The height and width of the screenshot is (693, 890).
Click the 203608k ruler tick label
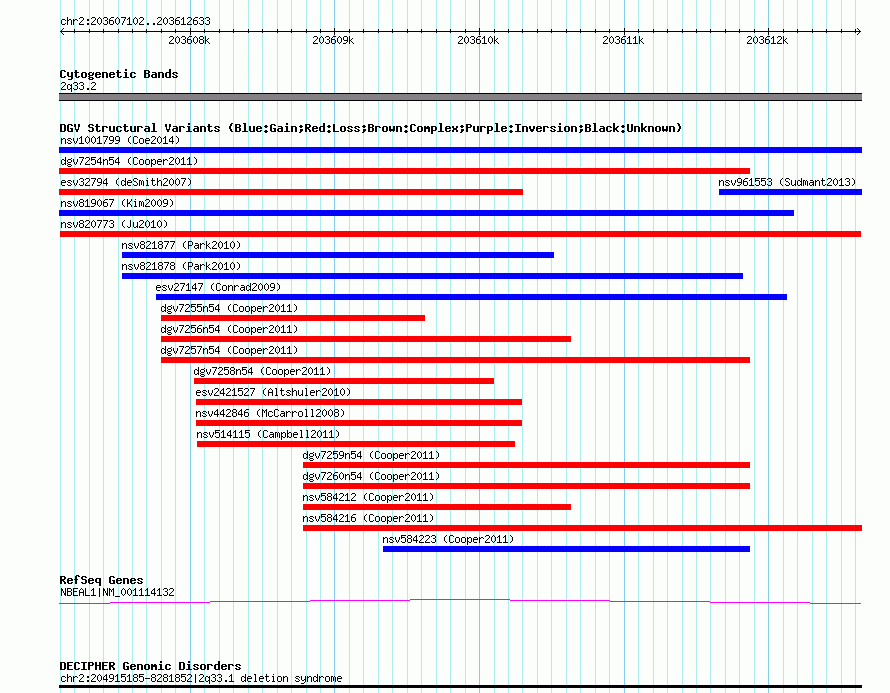189,40
